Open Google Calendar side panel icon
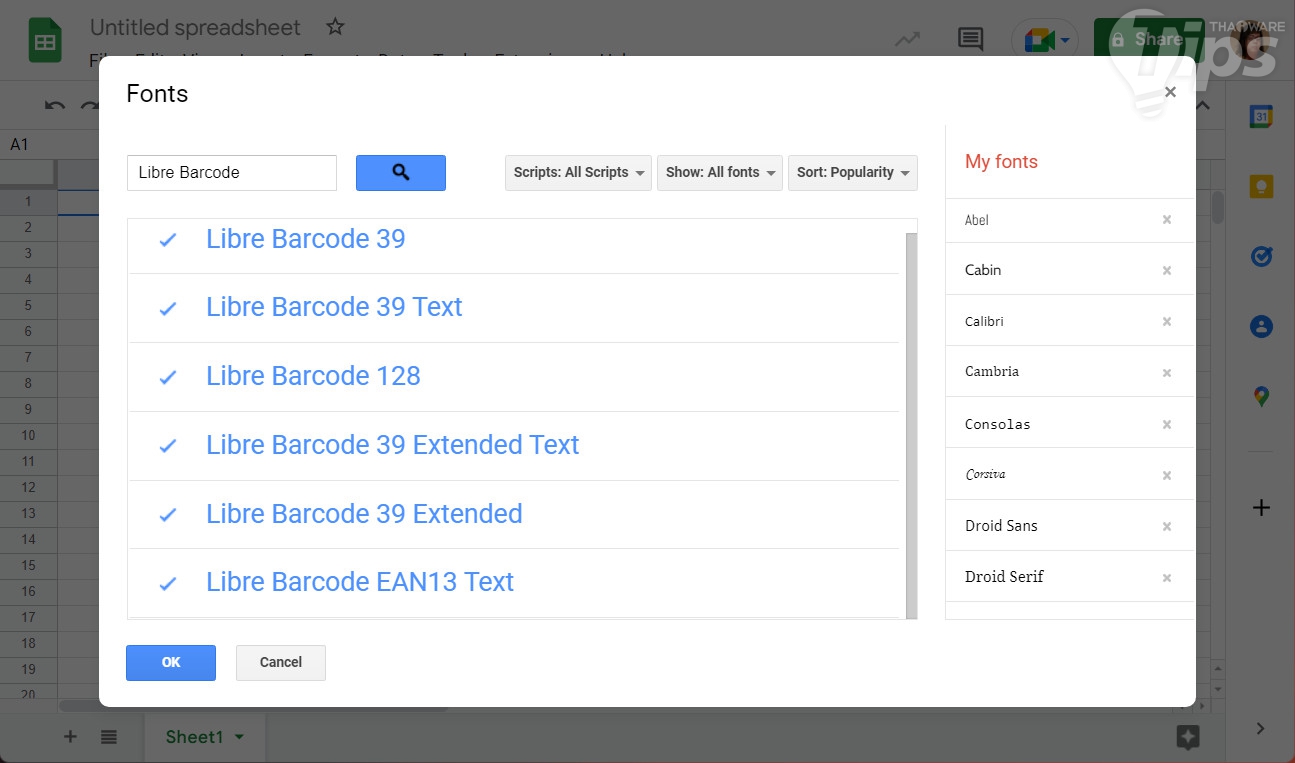This screenshot has height=763, width=1295. [1261, 117]
